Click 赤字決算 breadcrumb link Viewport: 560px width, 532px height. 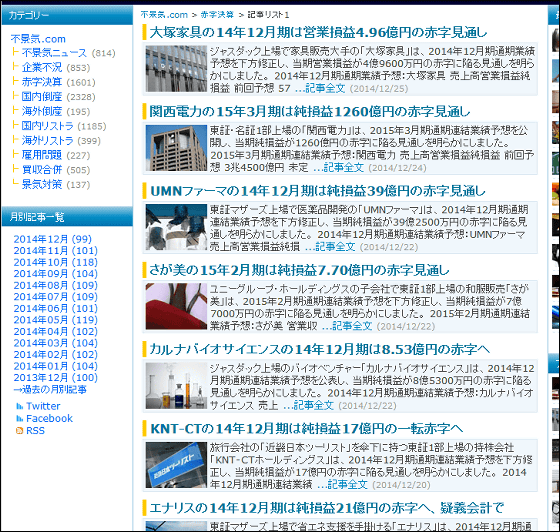coord(217,15)
